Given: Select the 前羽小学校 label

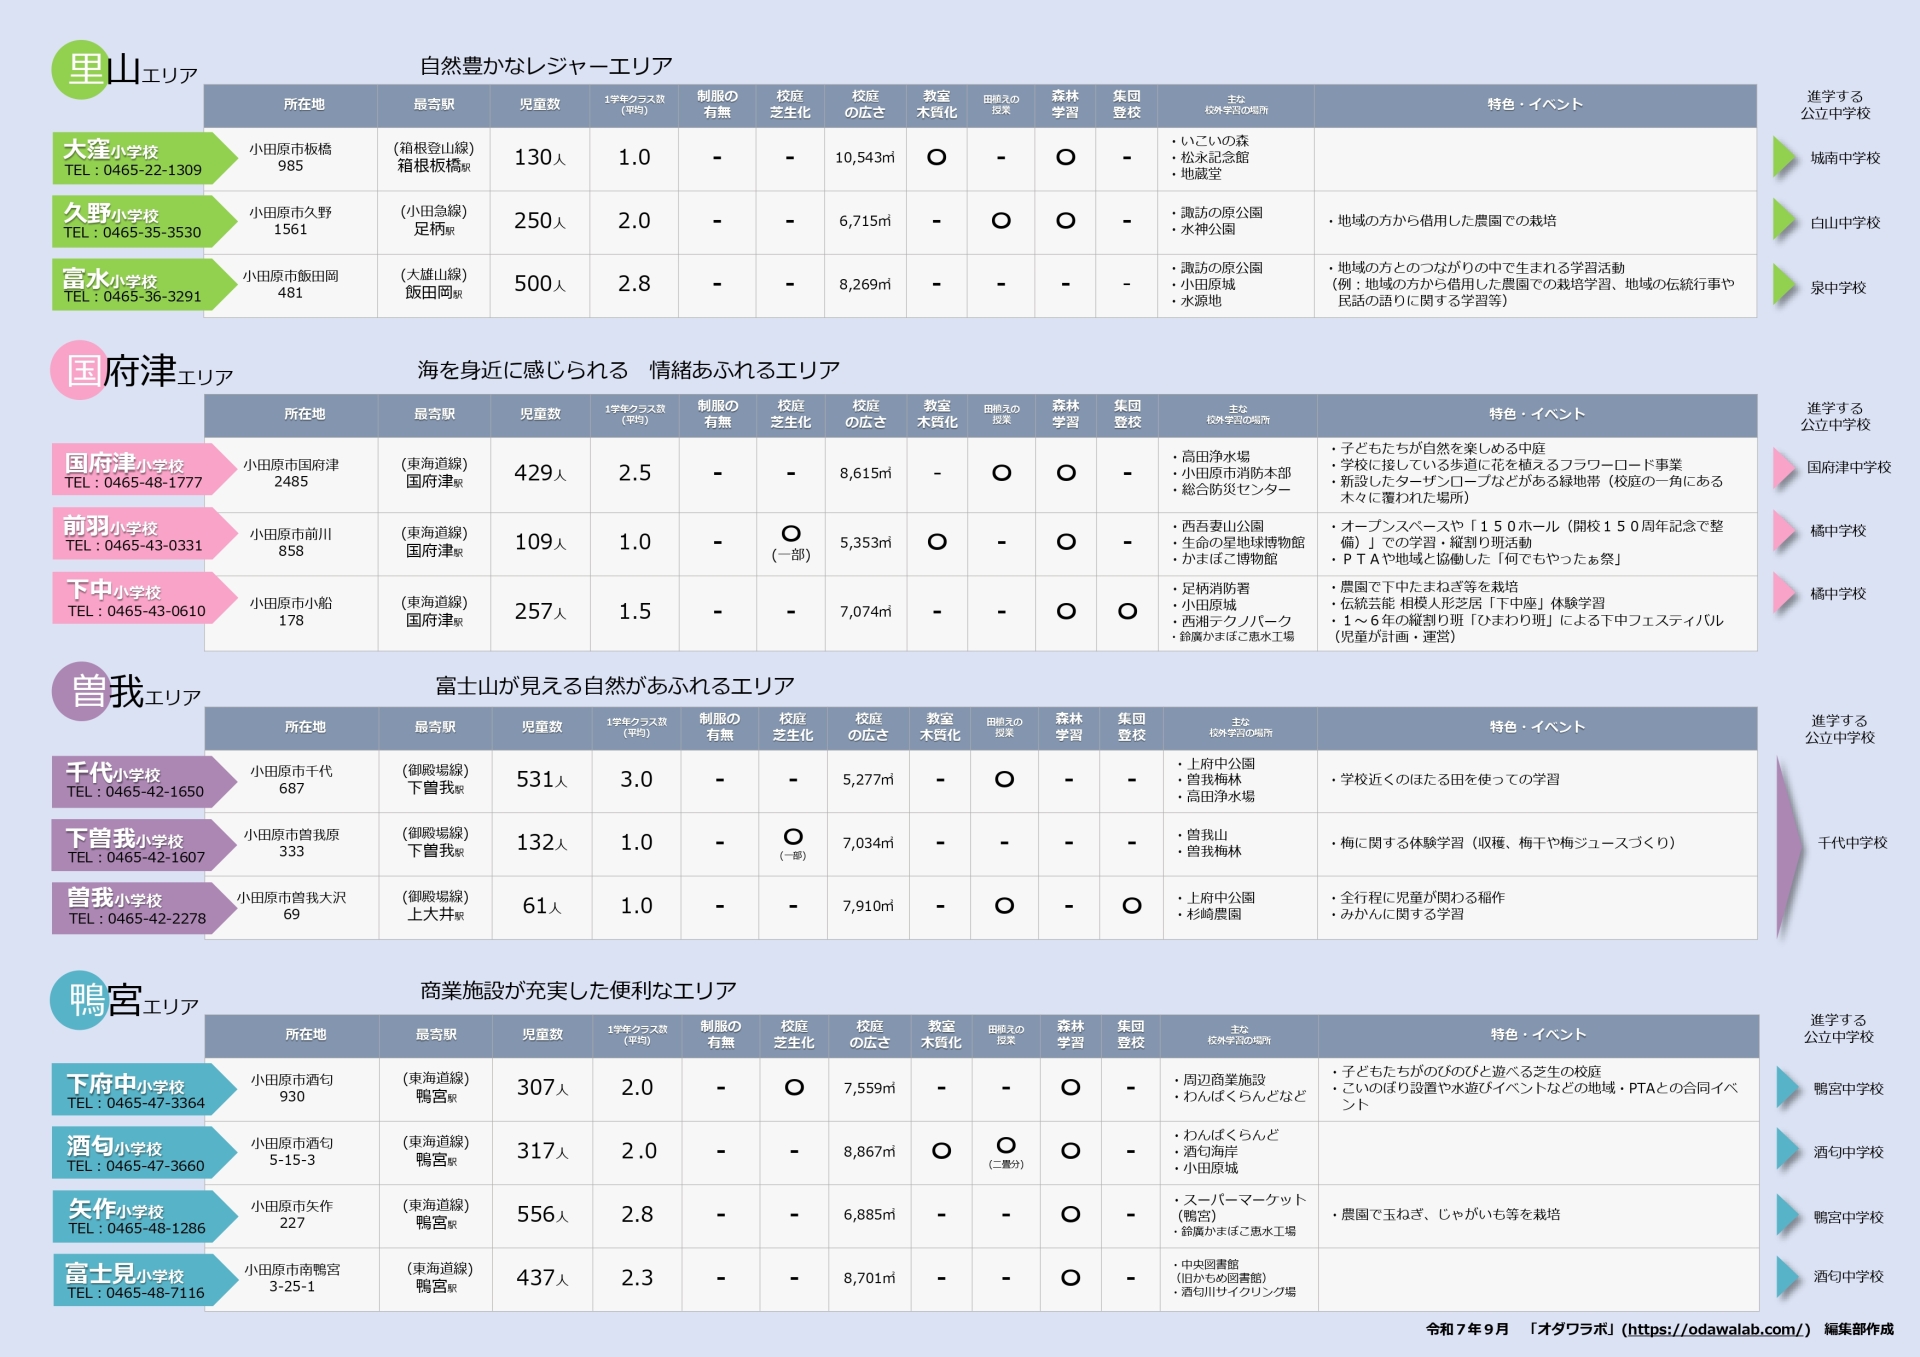Looking at the screenshot, I should (144, 534).
